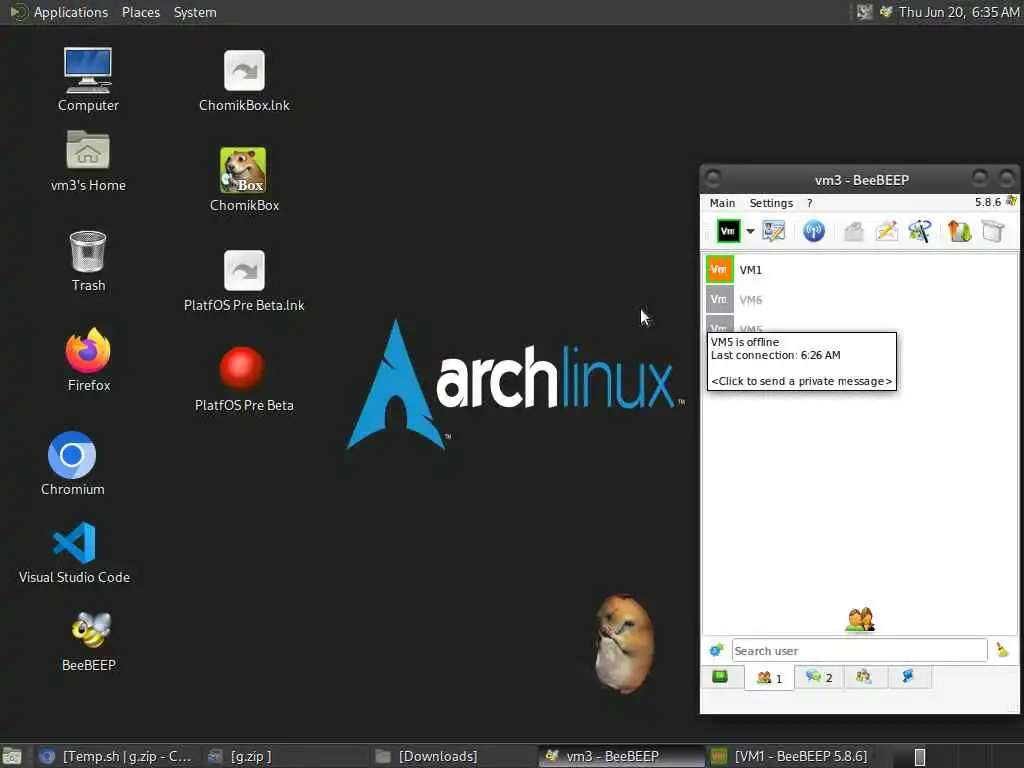This screenshot has width=1024, height=768.
Task: Click the grey VM6 avatar icon
Action: coord(720,299)
